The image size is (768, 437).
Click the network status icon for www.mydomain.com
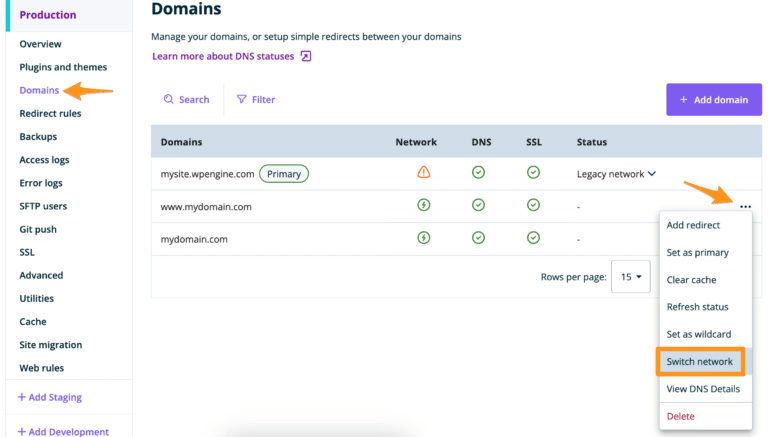(x=424, y=206)
